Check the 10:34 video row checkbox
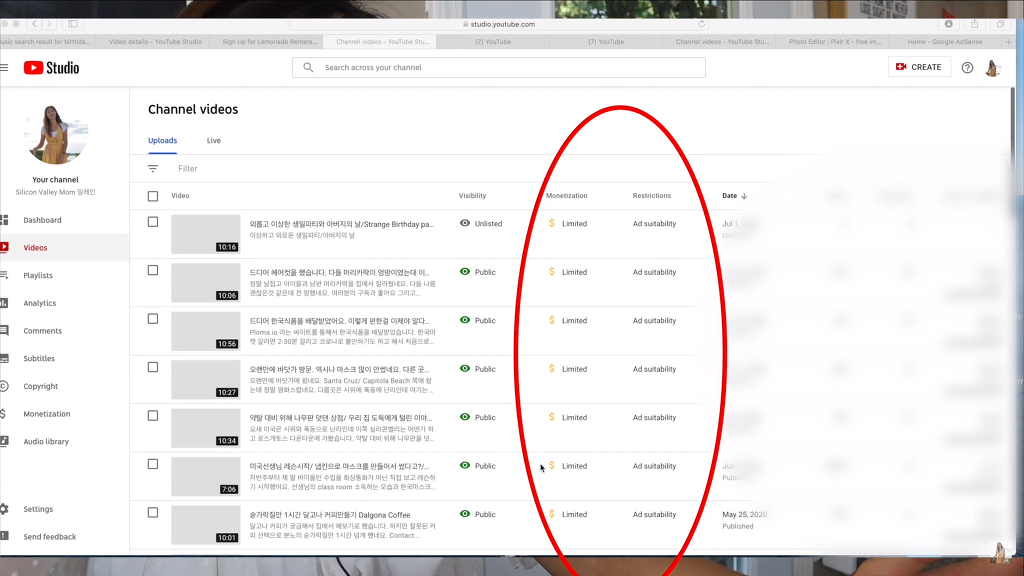This screenshot has height=576, width=1024. tap(153, 415)
